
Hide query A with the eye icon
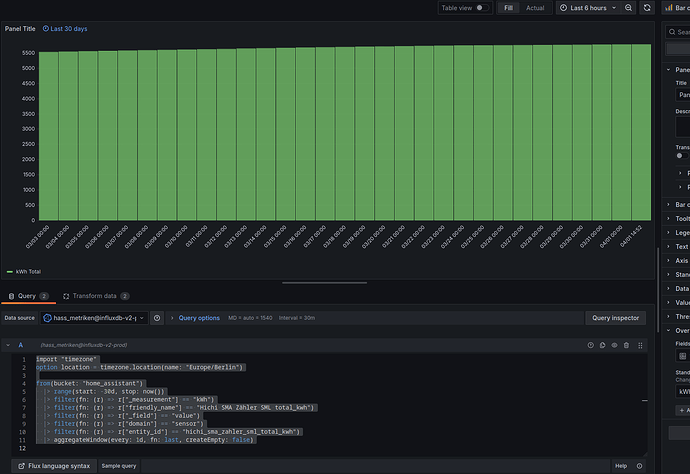[x=614, y=345]
